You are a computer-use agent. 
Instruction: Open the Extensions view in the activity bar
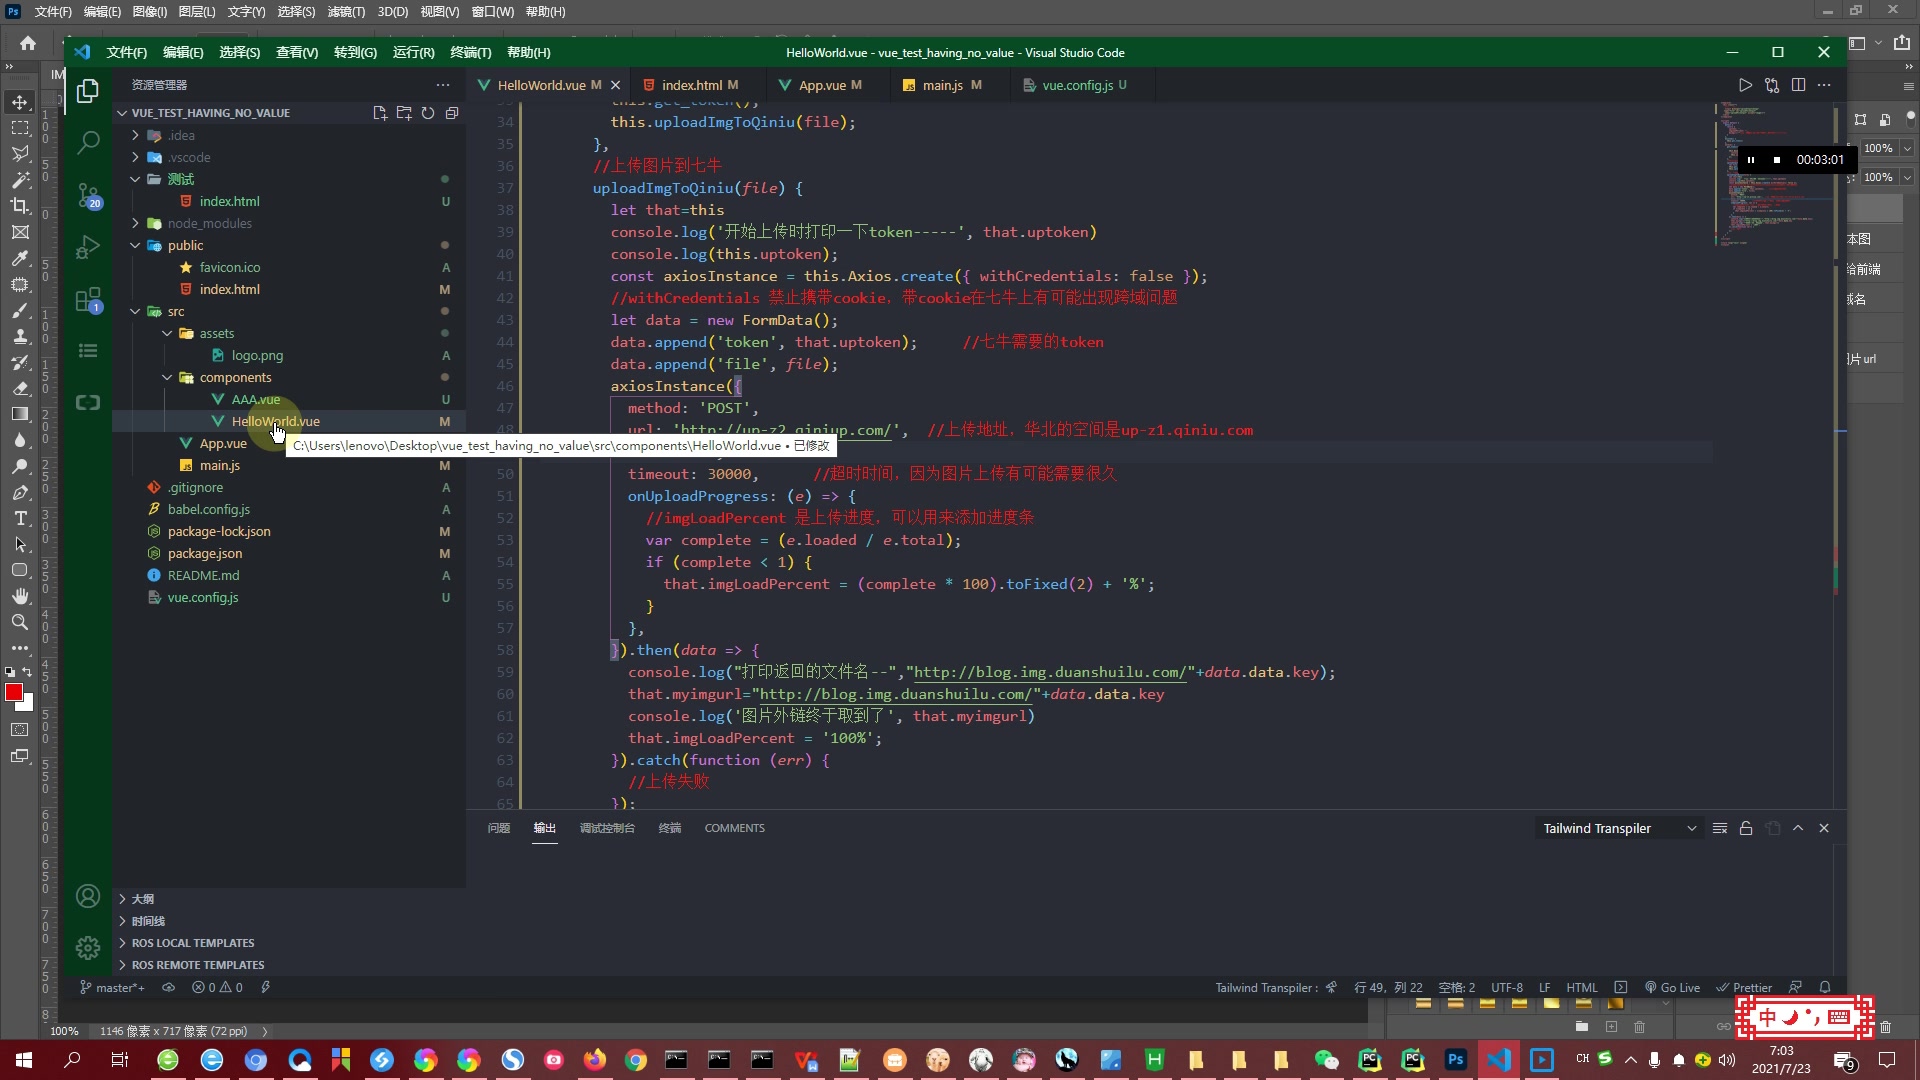point(88,299)
